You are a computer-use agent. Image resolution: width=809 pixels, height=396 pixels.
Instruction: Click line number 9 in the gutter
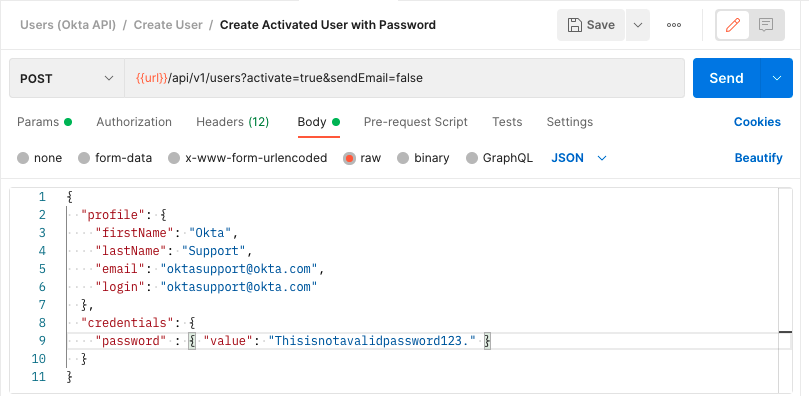point(42,341)
